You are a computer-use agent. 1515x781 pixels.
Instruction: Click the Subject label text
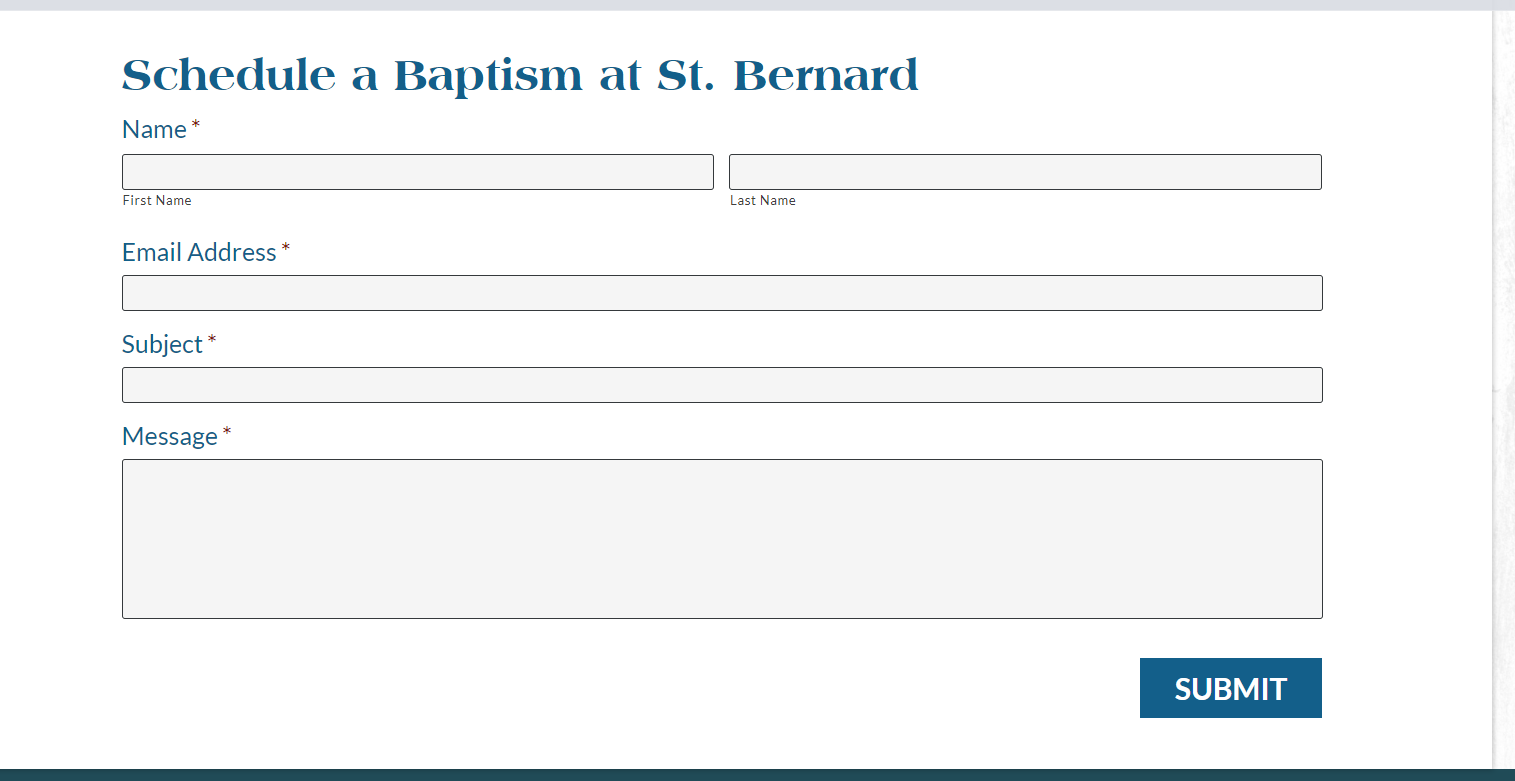(162, 345)
